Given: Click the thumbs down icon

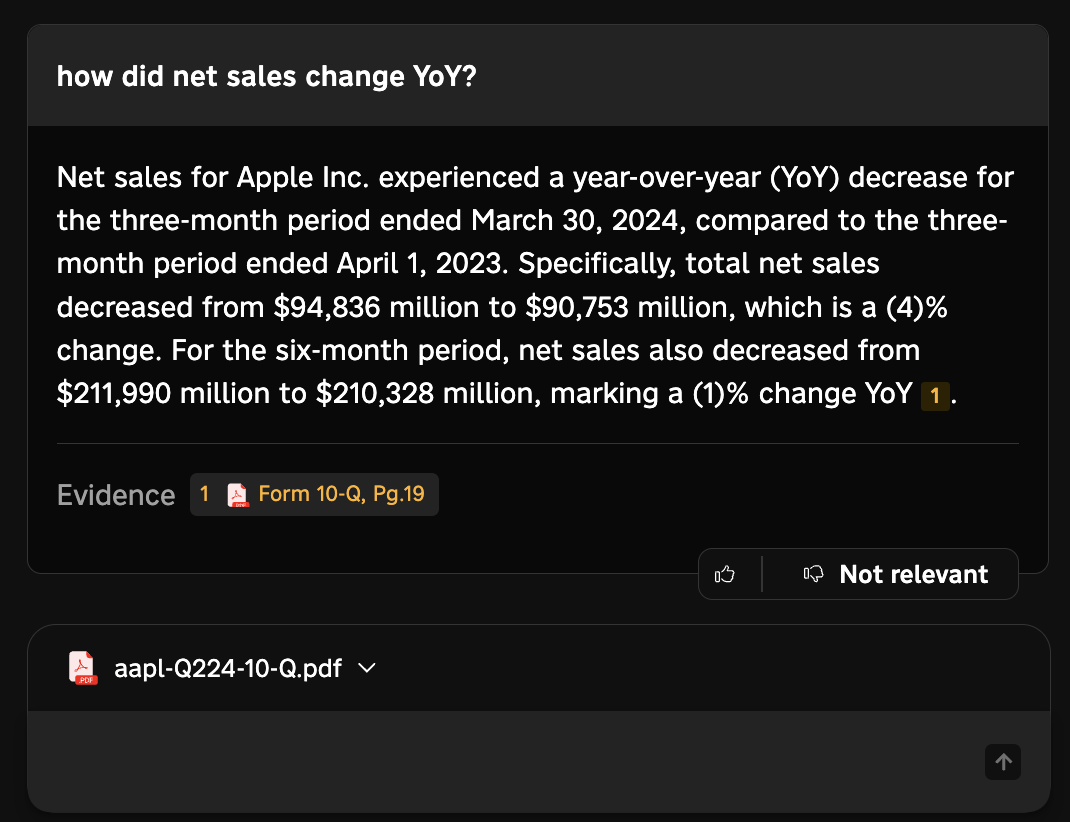Looking at the screenshot, I should 813,574.
